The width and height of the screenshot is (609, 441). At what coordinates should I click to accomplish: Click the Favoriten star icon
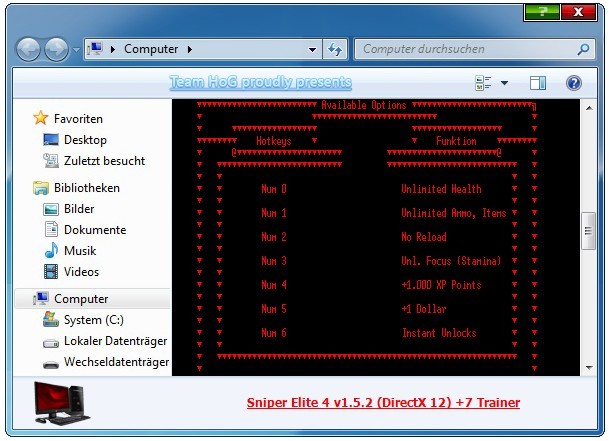pos(41,118)
